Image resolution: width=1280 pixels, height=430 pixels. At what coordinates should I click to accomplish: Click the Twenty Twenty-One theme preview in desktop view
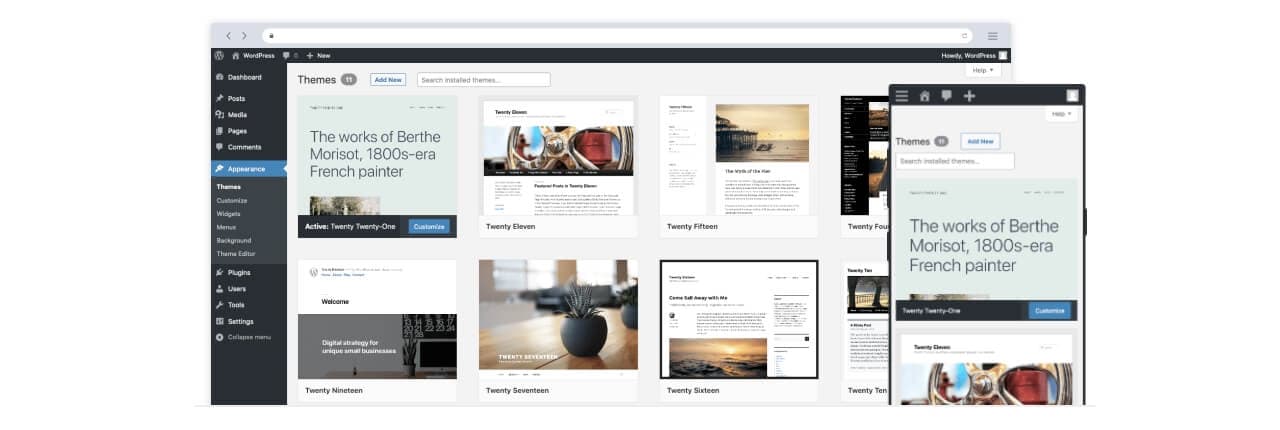[x=378, y=155]
